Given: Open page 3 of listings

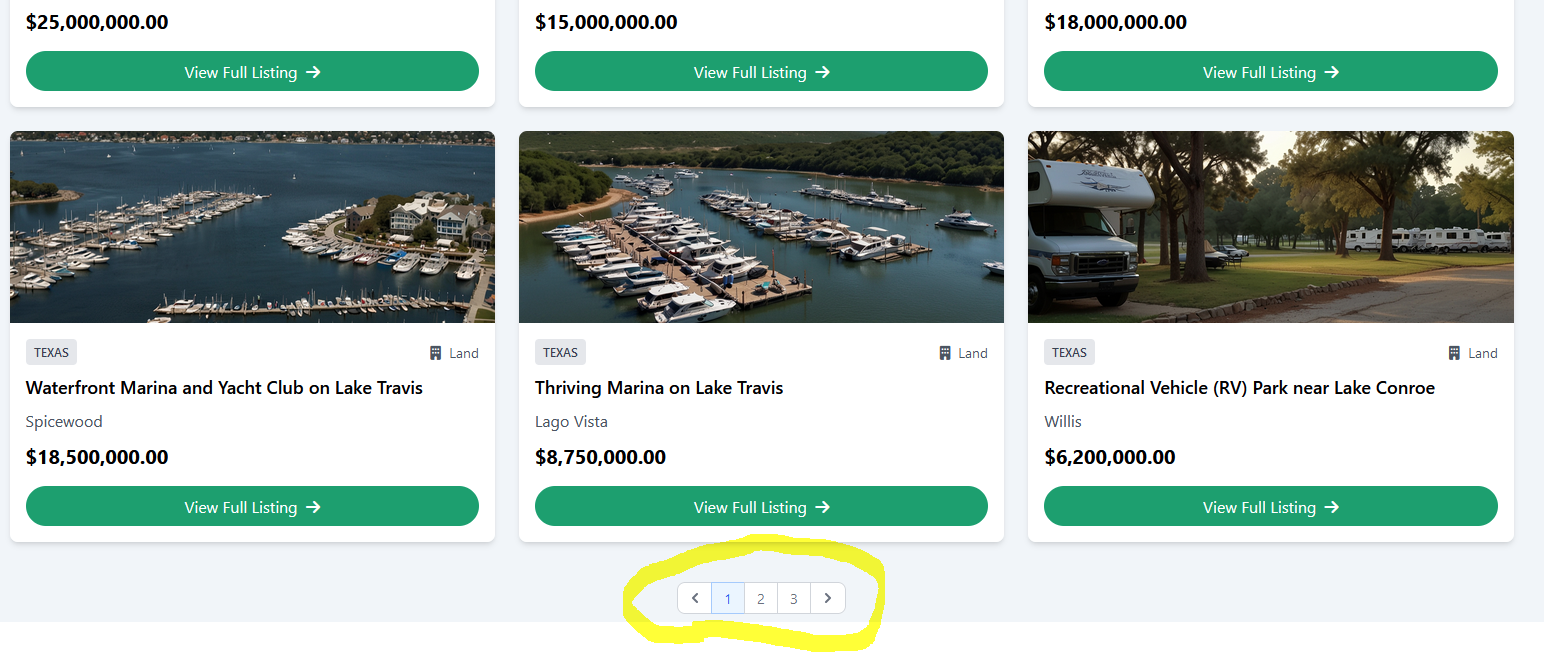Looking at the screenshot, I should click(x=794, y=599).
